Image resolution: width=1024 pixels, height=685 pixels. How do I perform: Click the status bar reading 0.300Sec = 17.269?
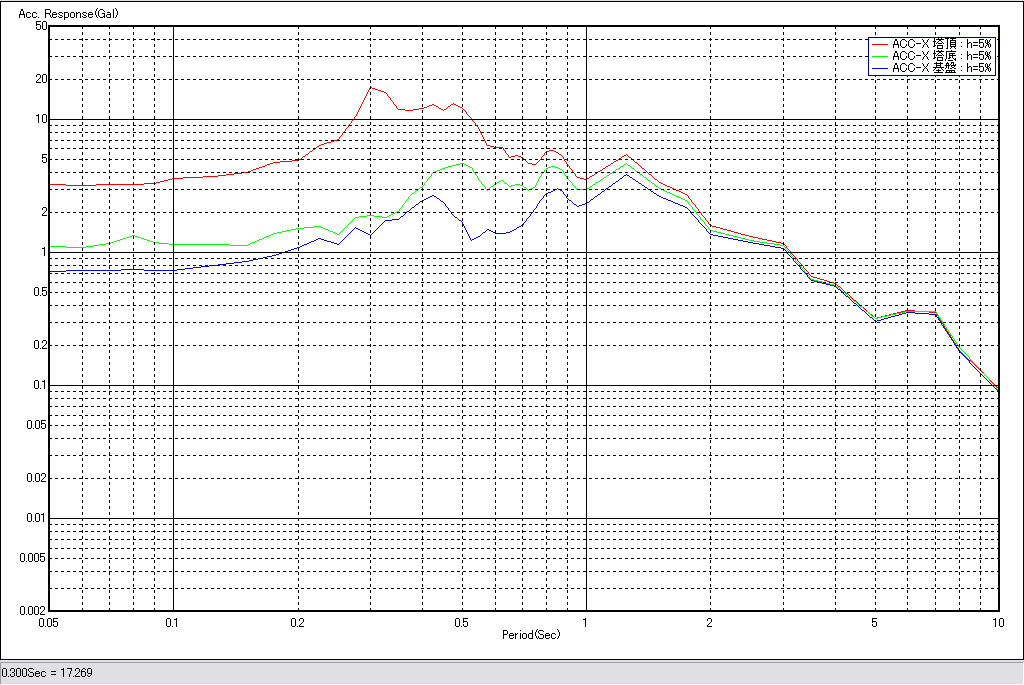(47, 672)
